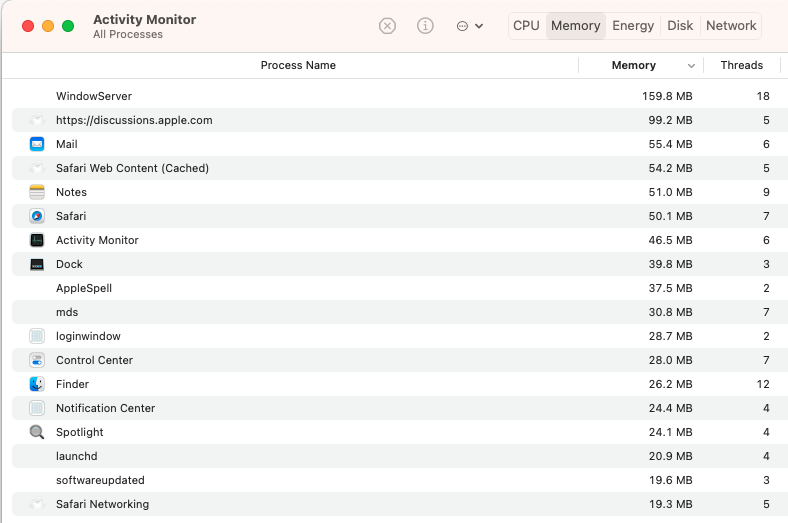Switch to the Energy tab
The image size is (788, 523).
(x=633, y=26)
